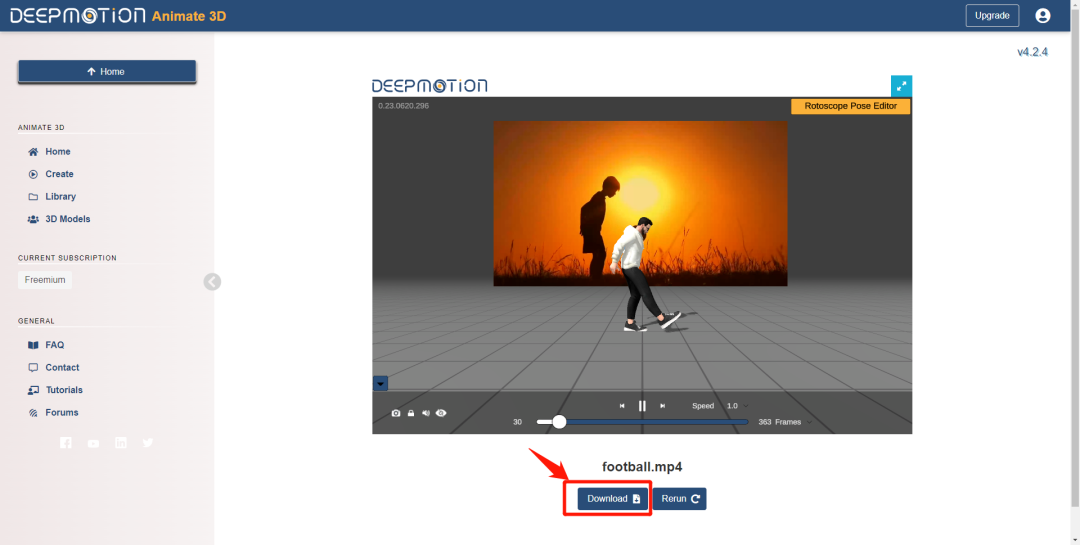Screen dimensions: 1080x545
Task: Mute the audio with speaker icon
Action: [x=426, y=413]
